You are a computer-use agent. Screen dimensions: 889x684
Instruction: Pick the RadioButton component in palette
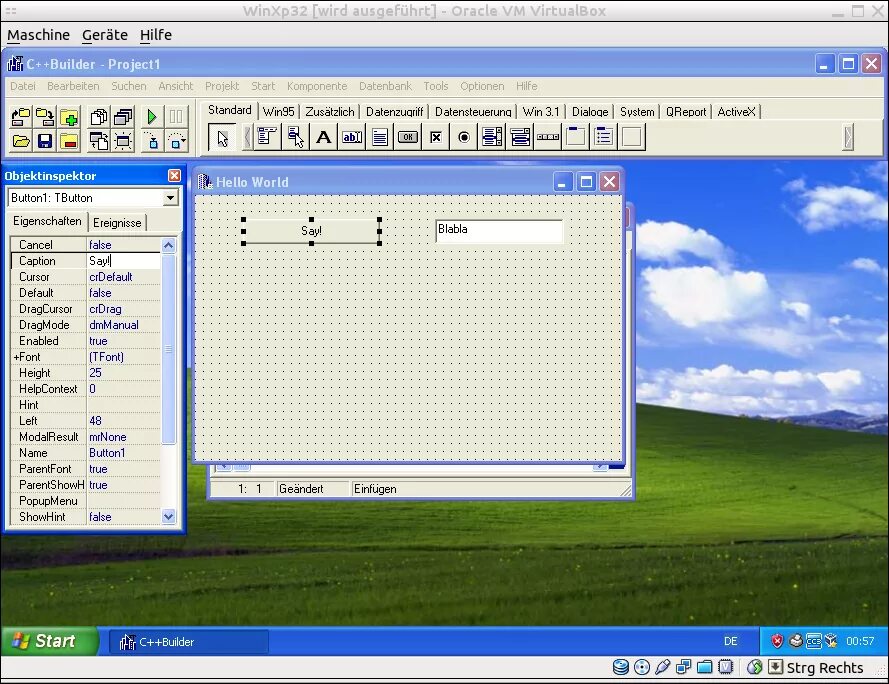[x=464, y=137]
